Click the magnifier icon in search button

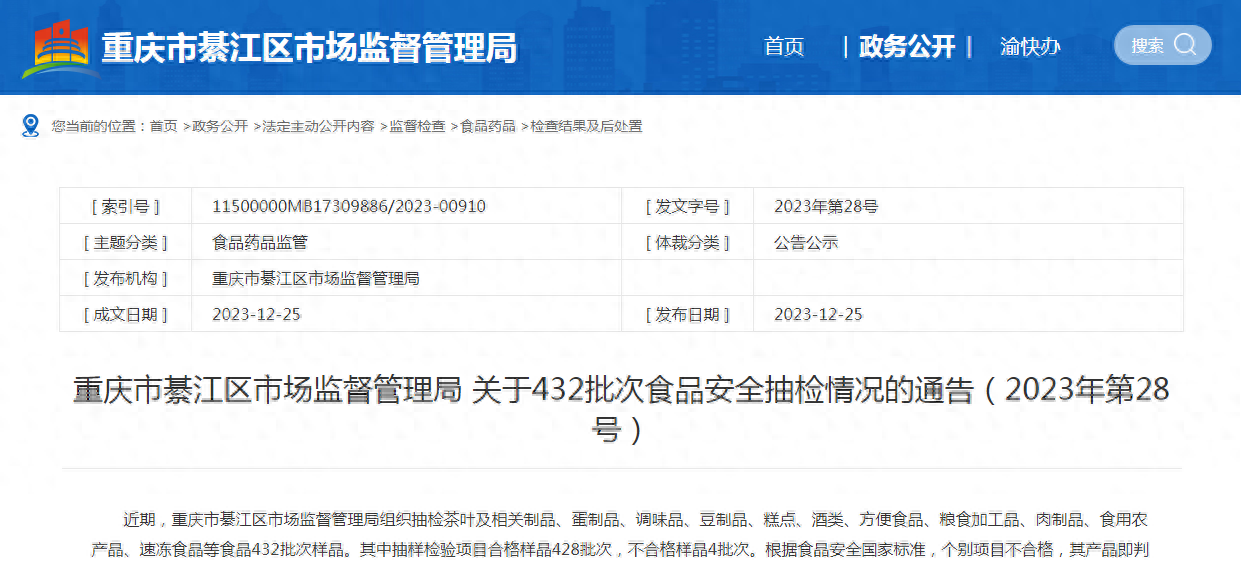[x=1185, y=45]
